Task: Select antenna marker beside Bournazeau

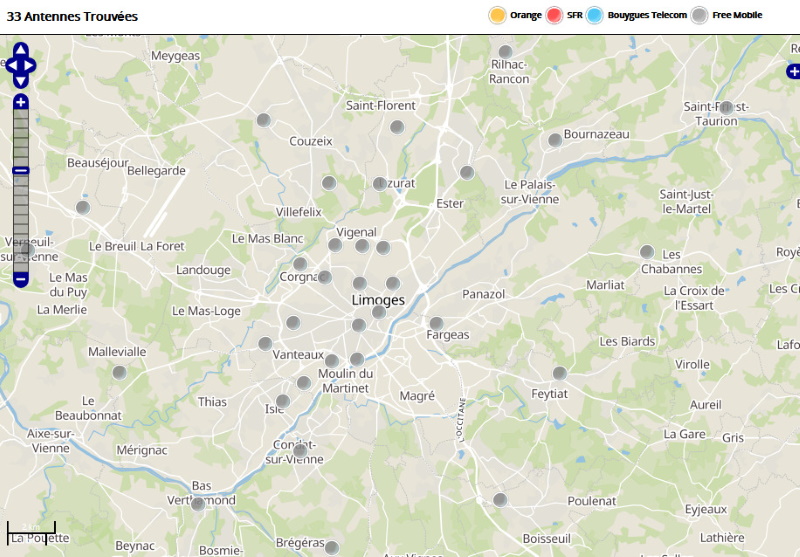Action: (x=555, y=140)
